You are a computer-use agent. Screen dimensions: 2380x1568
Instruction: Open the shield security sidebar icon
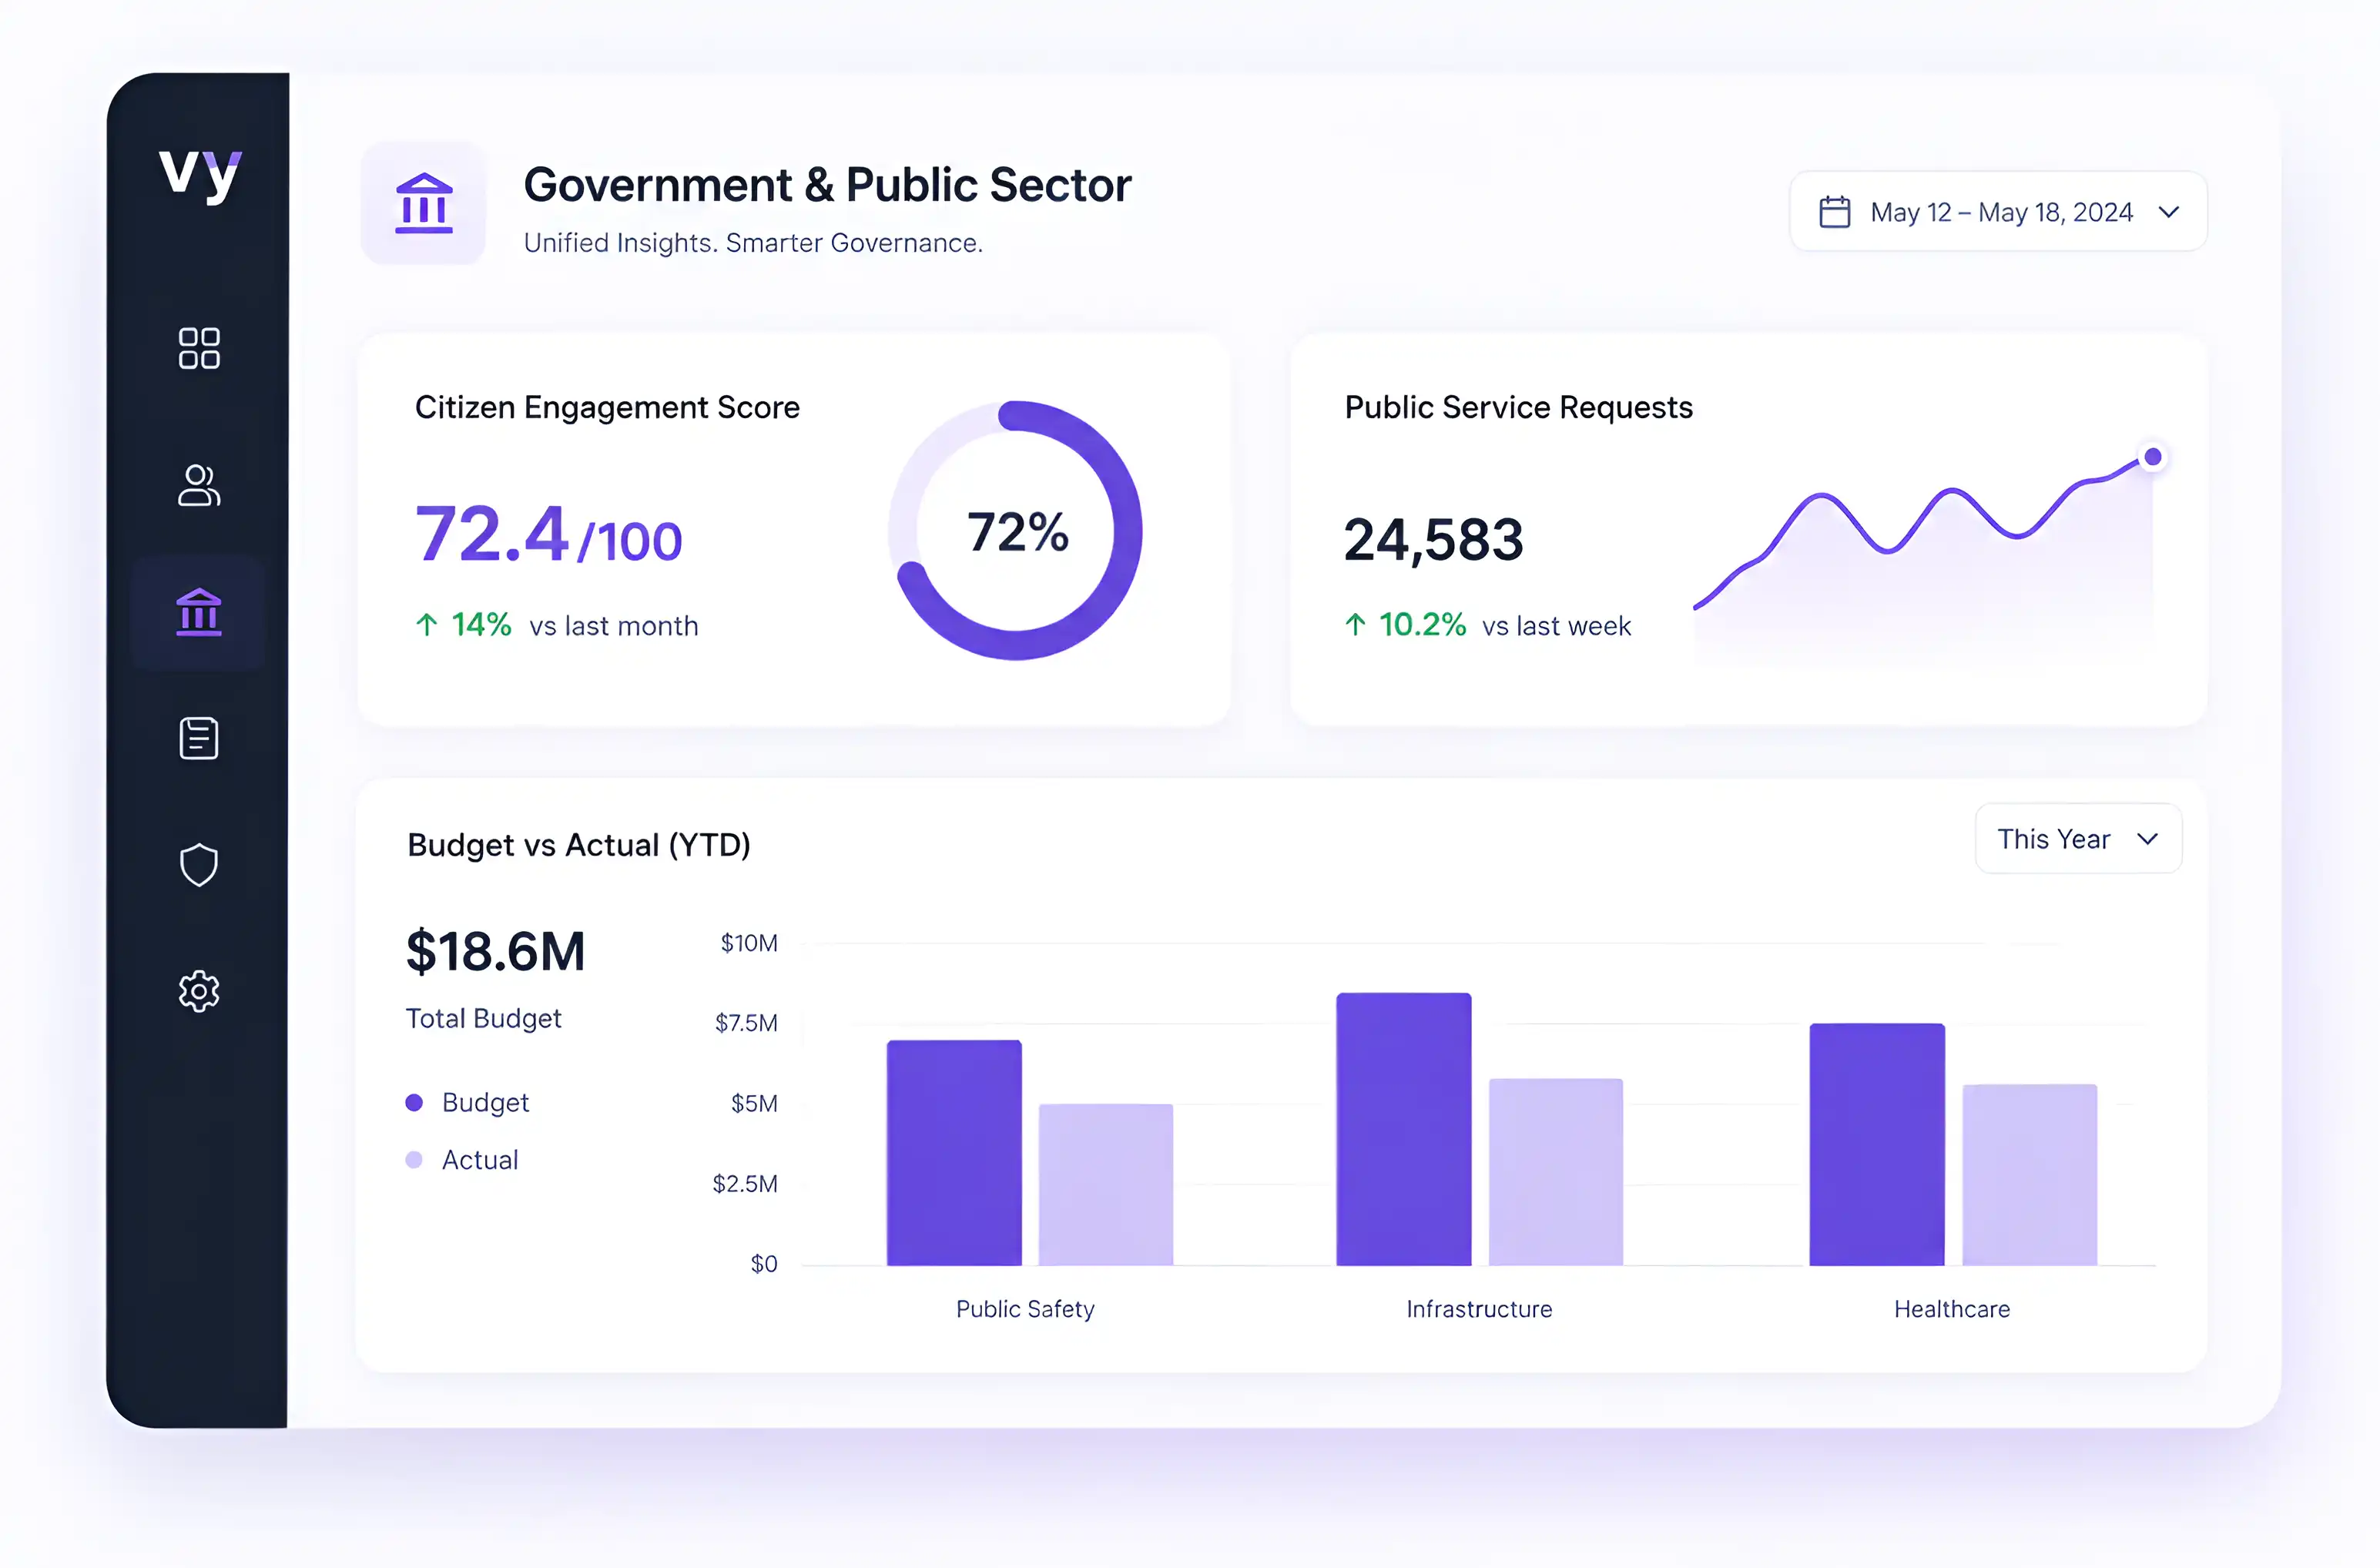click(199, 865)
